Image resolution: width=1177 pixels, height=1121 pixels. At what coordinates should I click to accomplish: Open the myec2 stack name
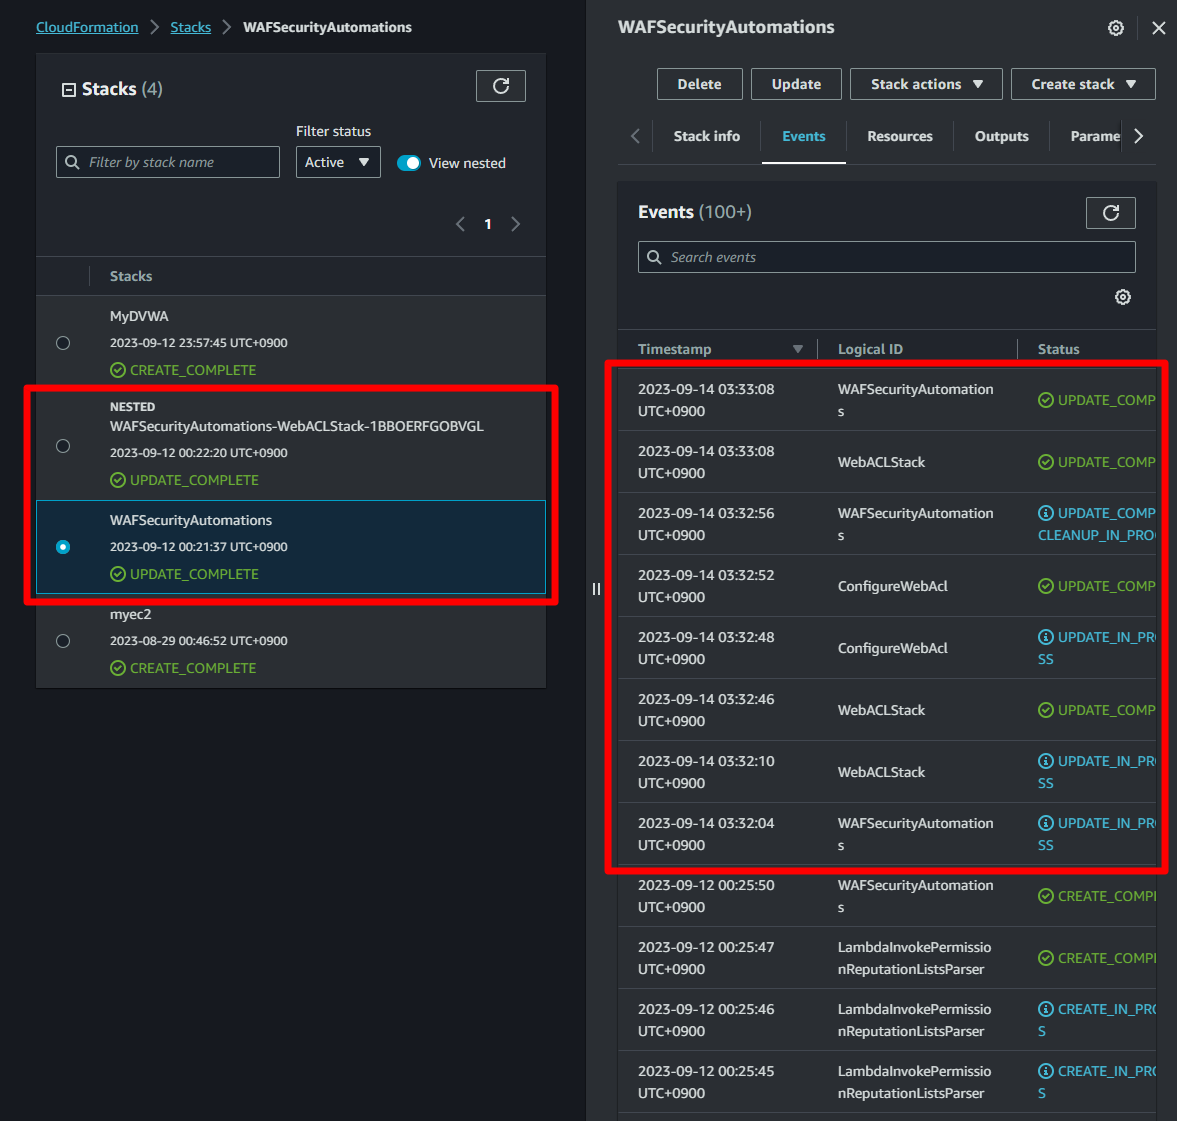coord(131,614)
